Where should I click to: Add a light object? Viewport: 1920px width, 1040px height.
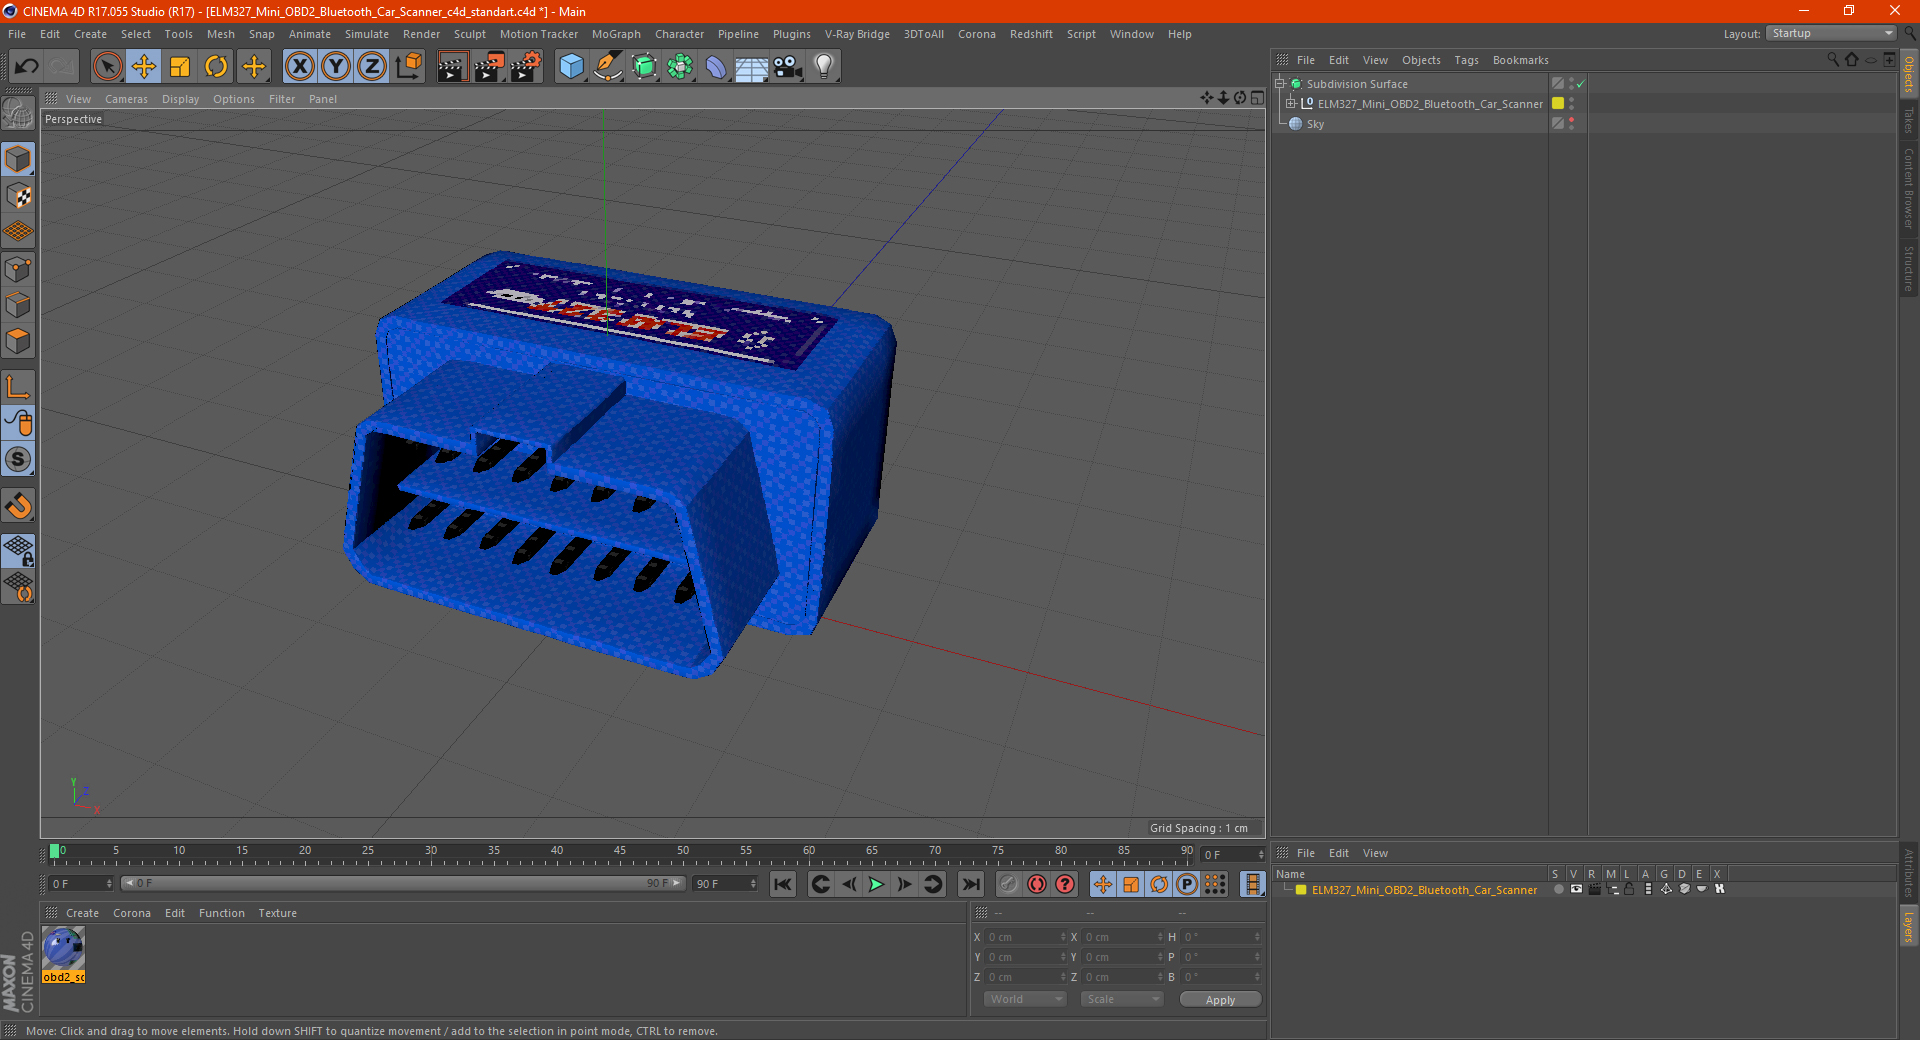(824, 67)
